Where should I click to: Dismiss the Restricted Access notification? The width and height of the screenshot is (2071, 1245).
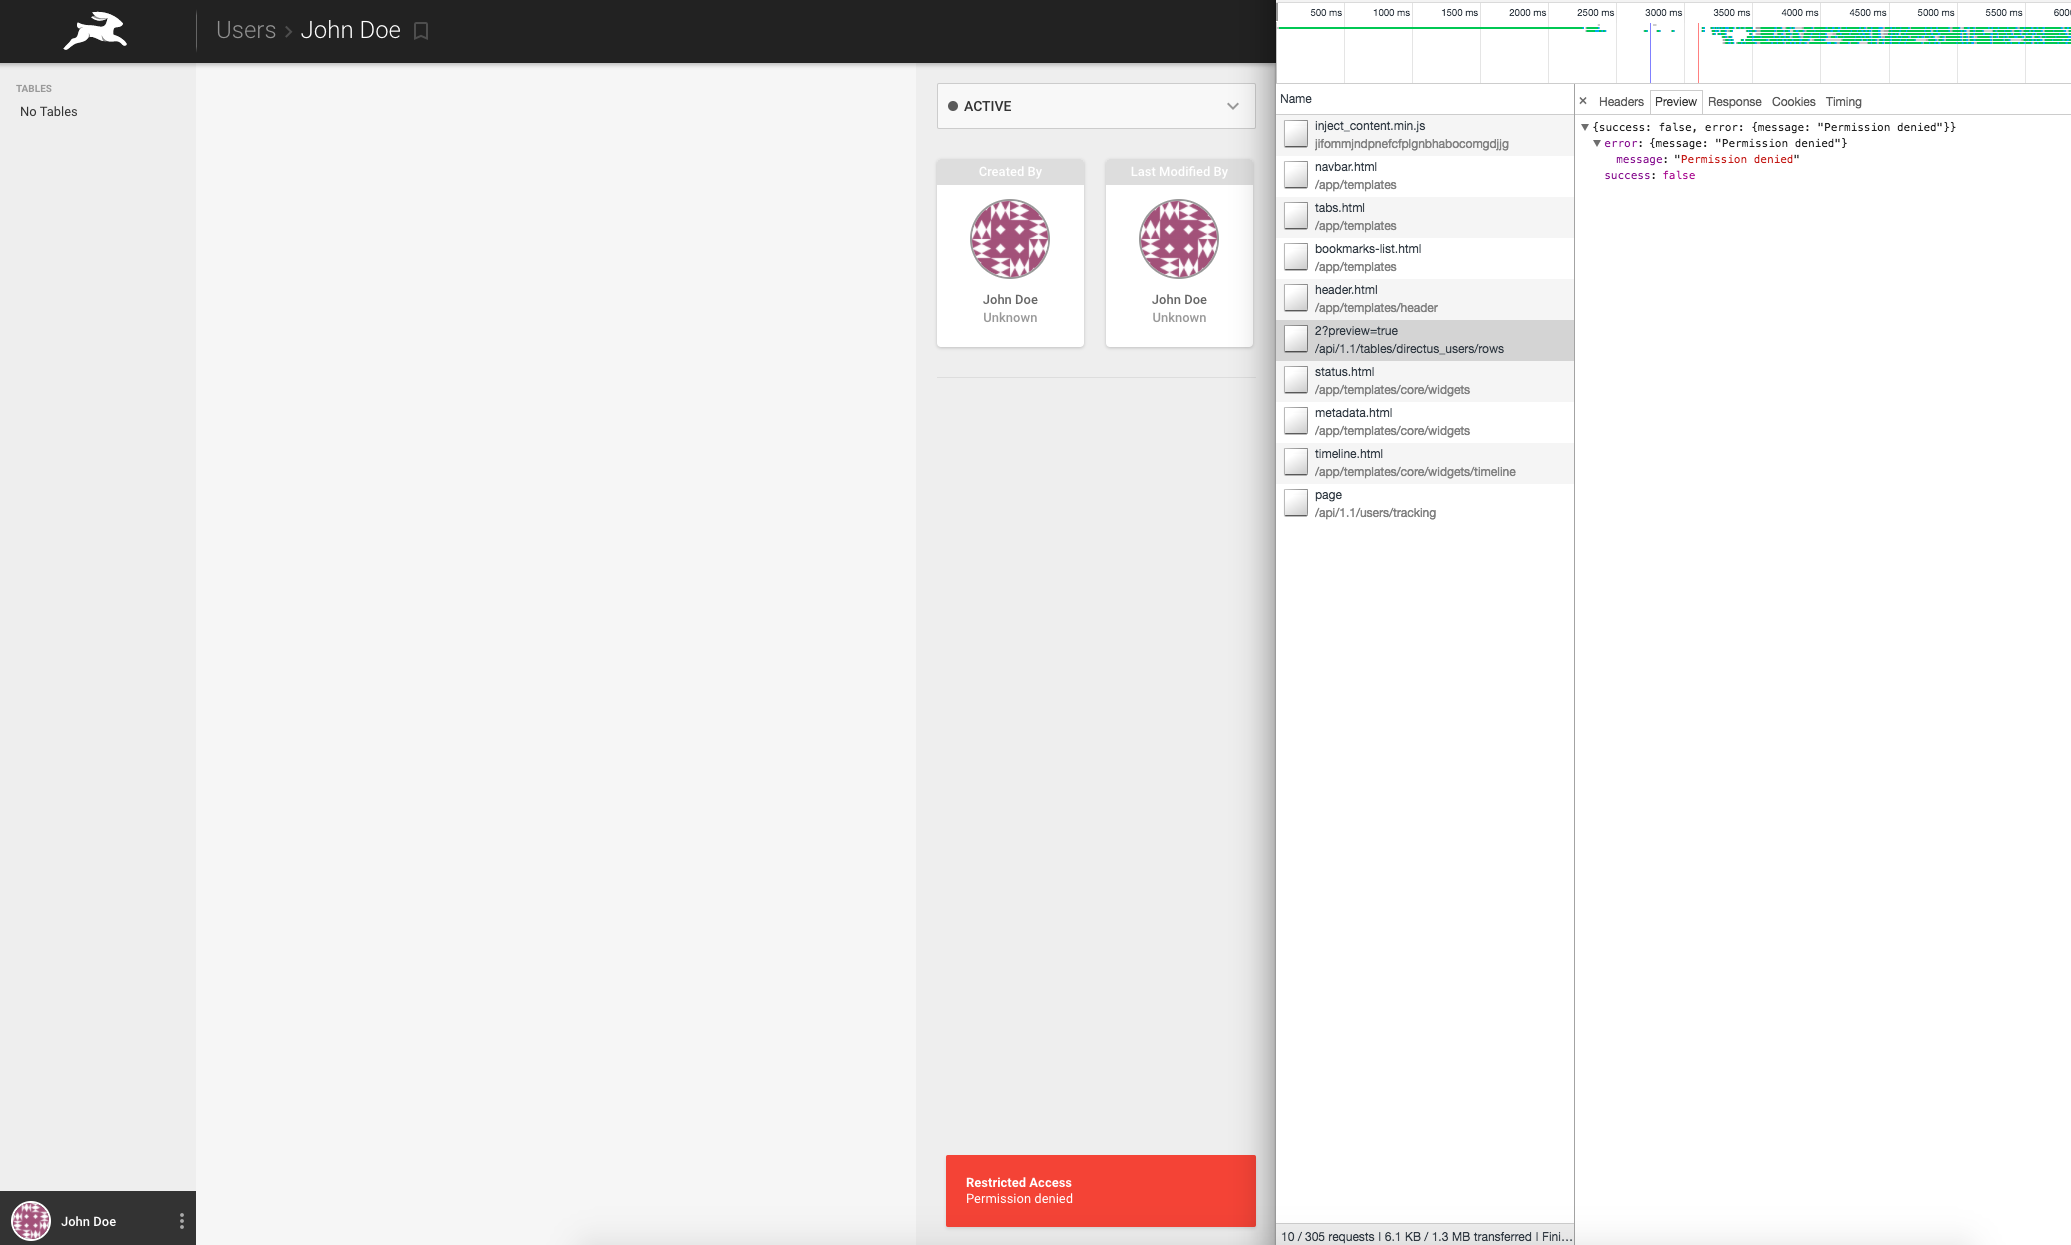tap(1100, 1190)
